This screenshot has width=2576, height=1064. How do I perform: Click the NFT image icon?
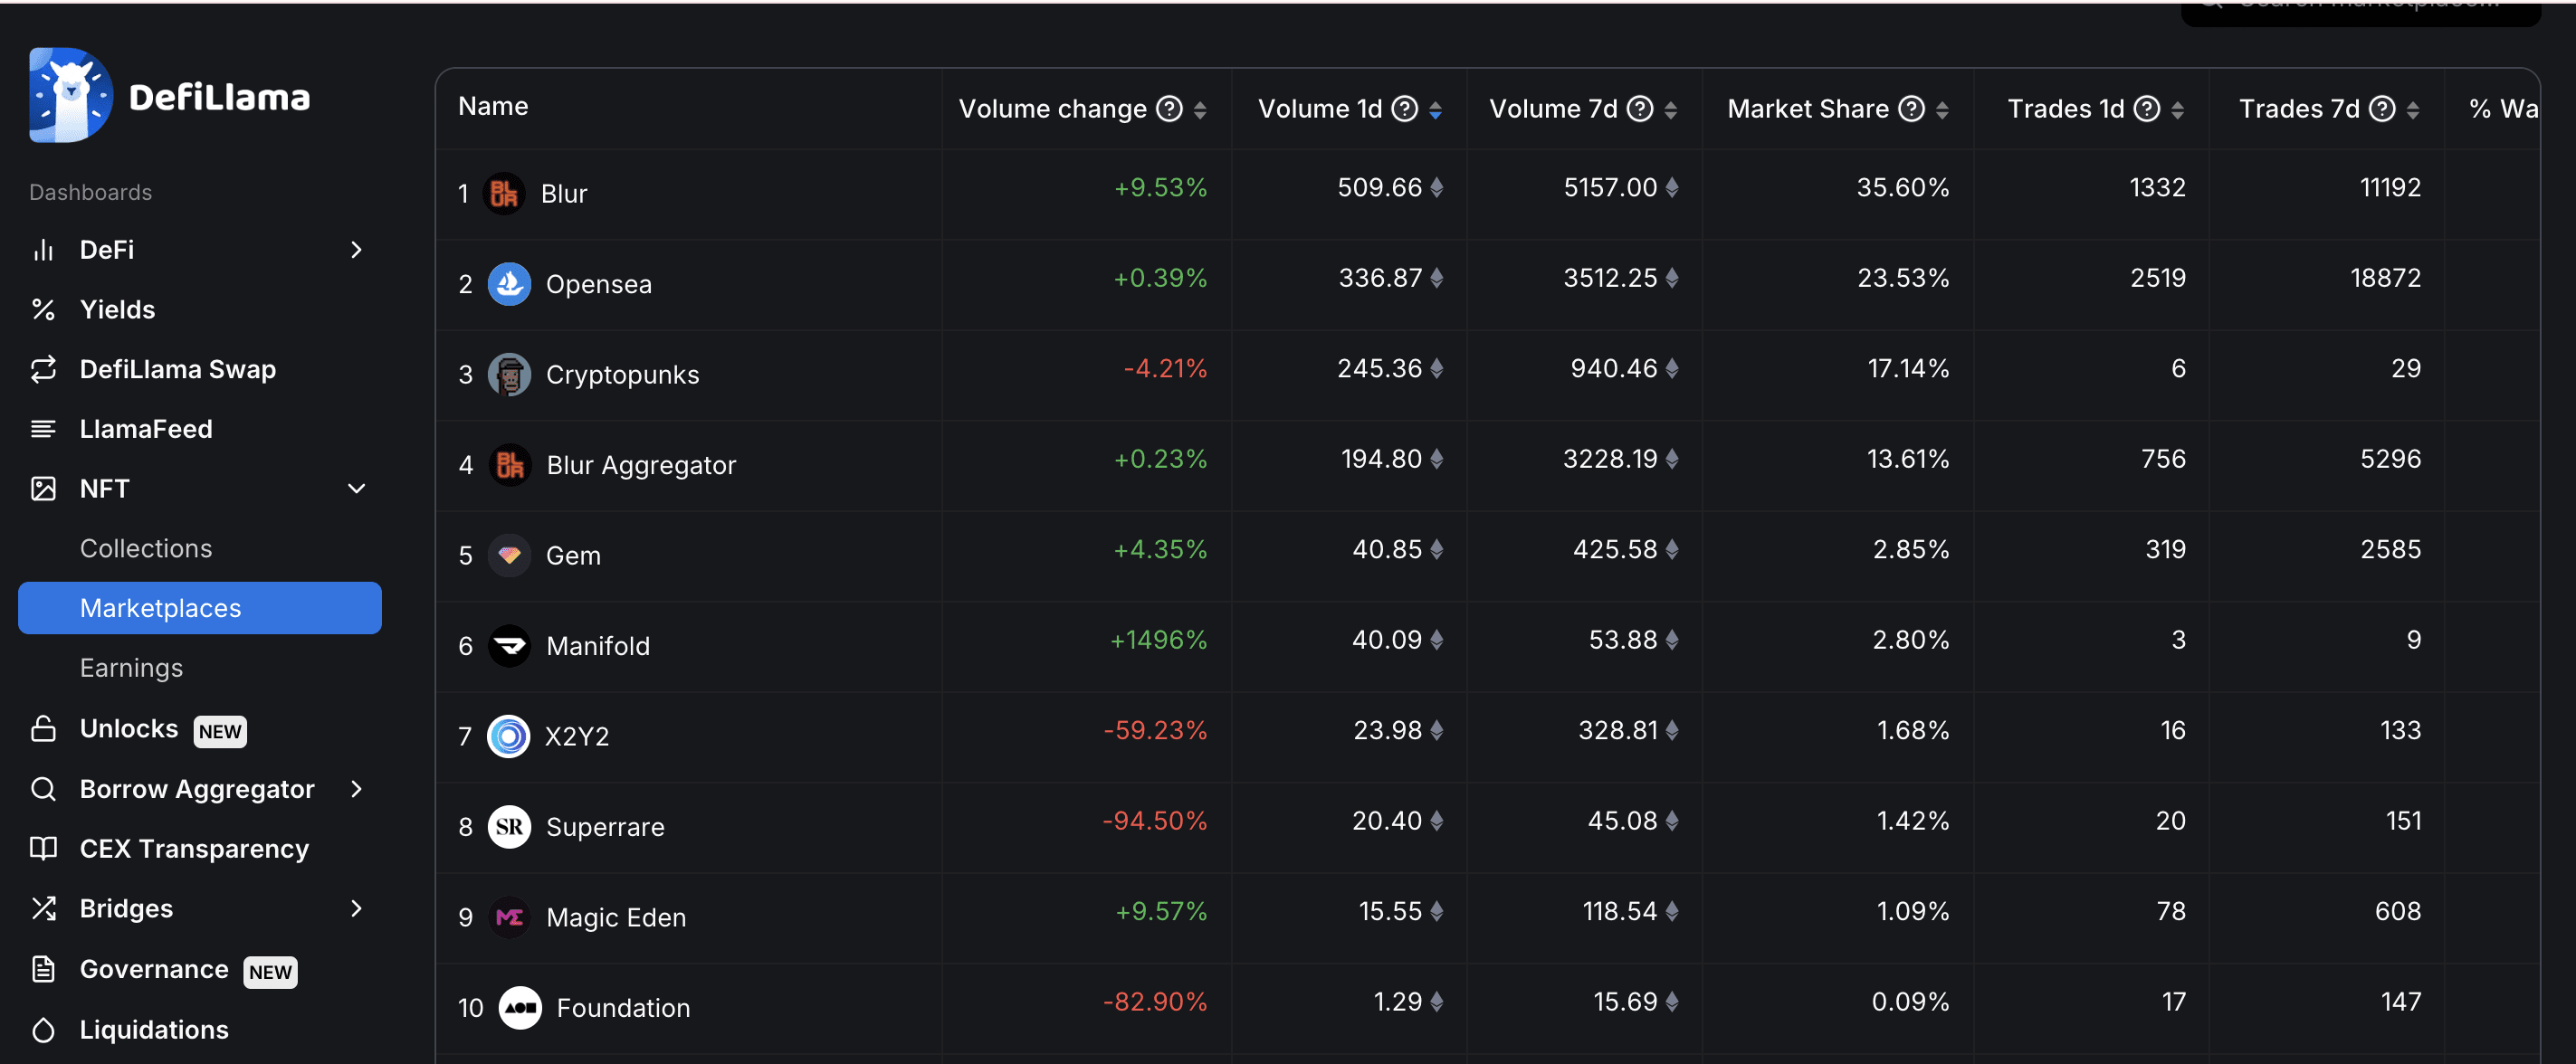43,488
